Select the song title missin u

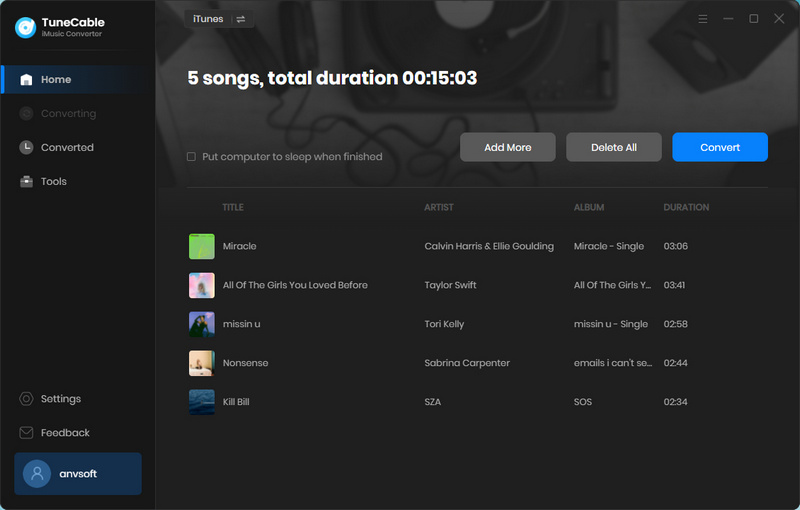(x=241, y=324)
